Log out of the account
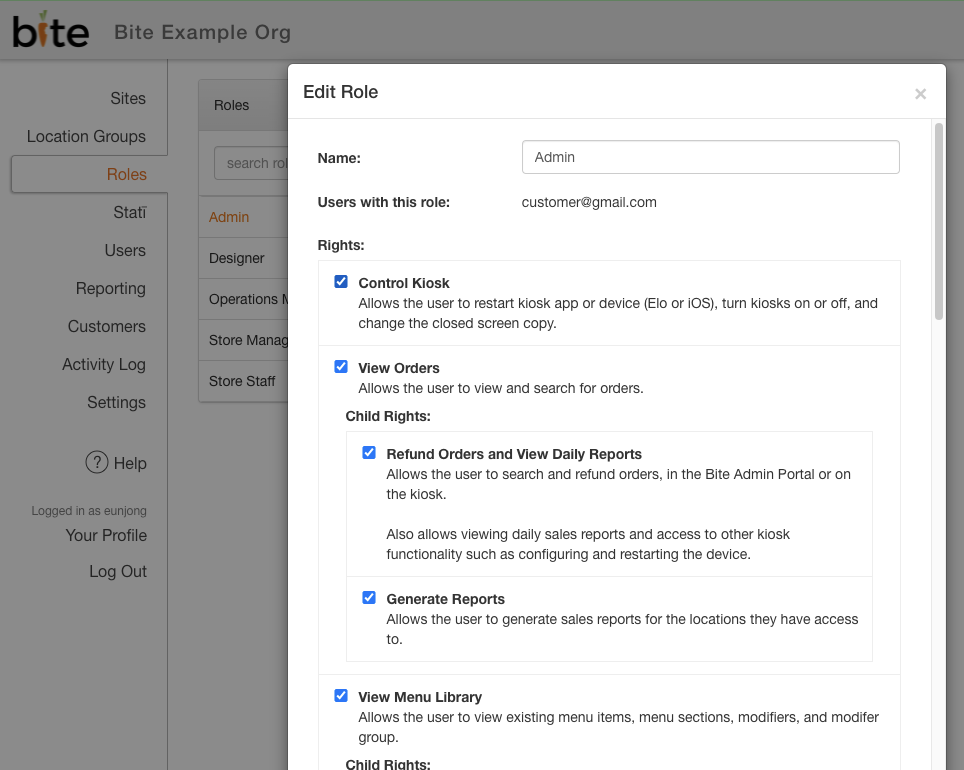Screen dimensions: 964x770 tap(118, 571)
